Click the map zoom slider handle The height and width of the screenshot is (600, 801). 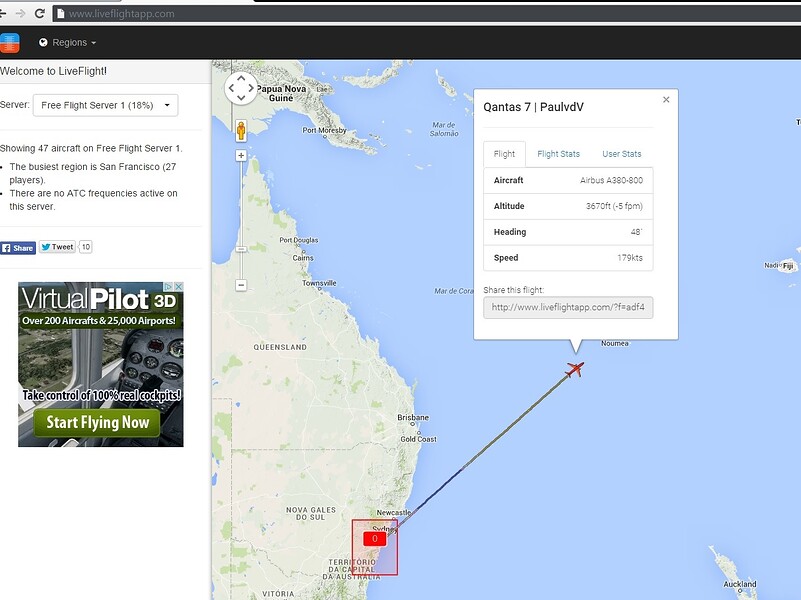point(241,249)
